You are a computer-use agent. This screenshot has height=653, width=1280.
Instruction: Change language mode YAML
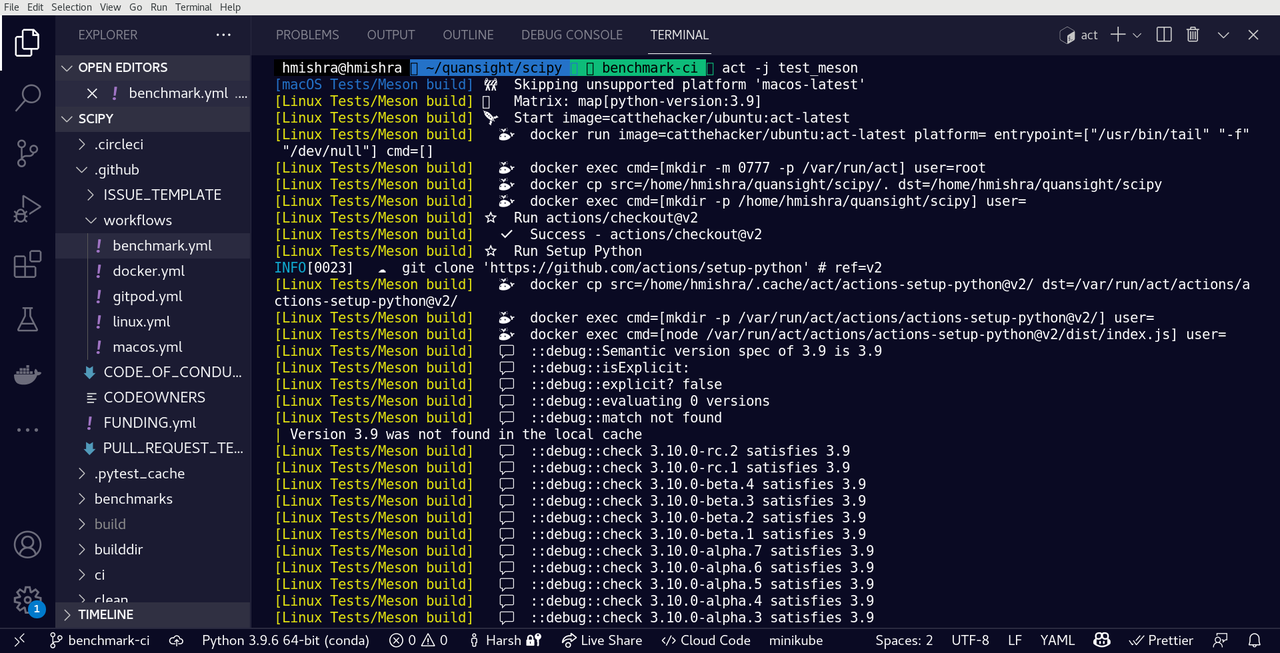pyautogui.click(x=1057, y=640)
